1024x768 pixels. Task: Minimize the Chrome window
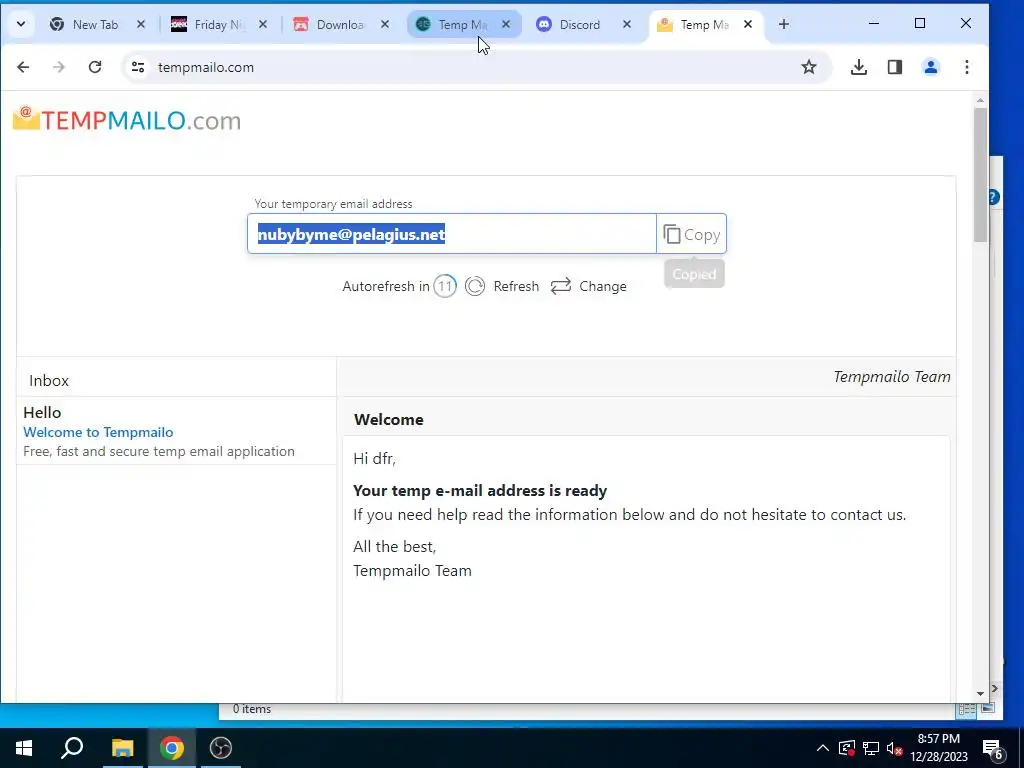tap(874, 24)
